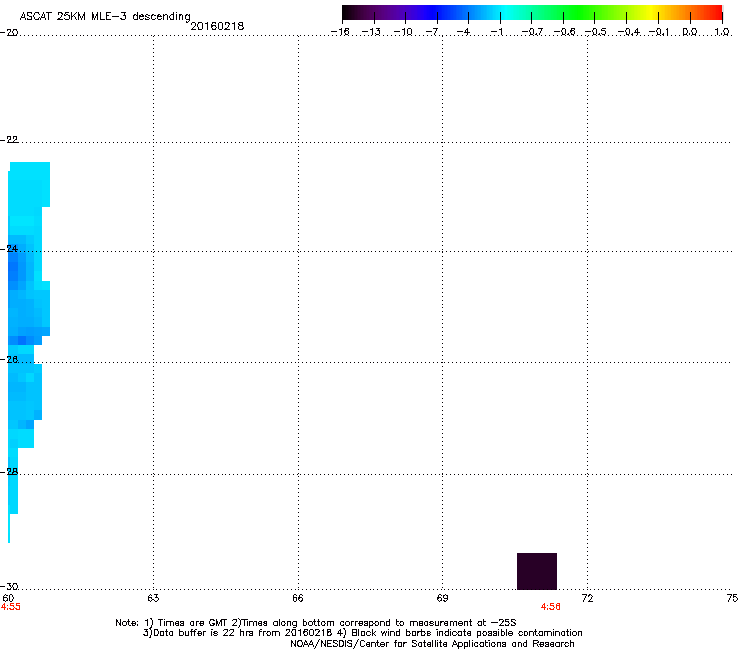
Task: Click the Data buffer 22 hrs note line
Action: (362, 633)
